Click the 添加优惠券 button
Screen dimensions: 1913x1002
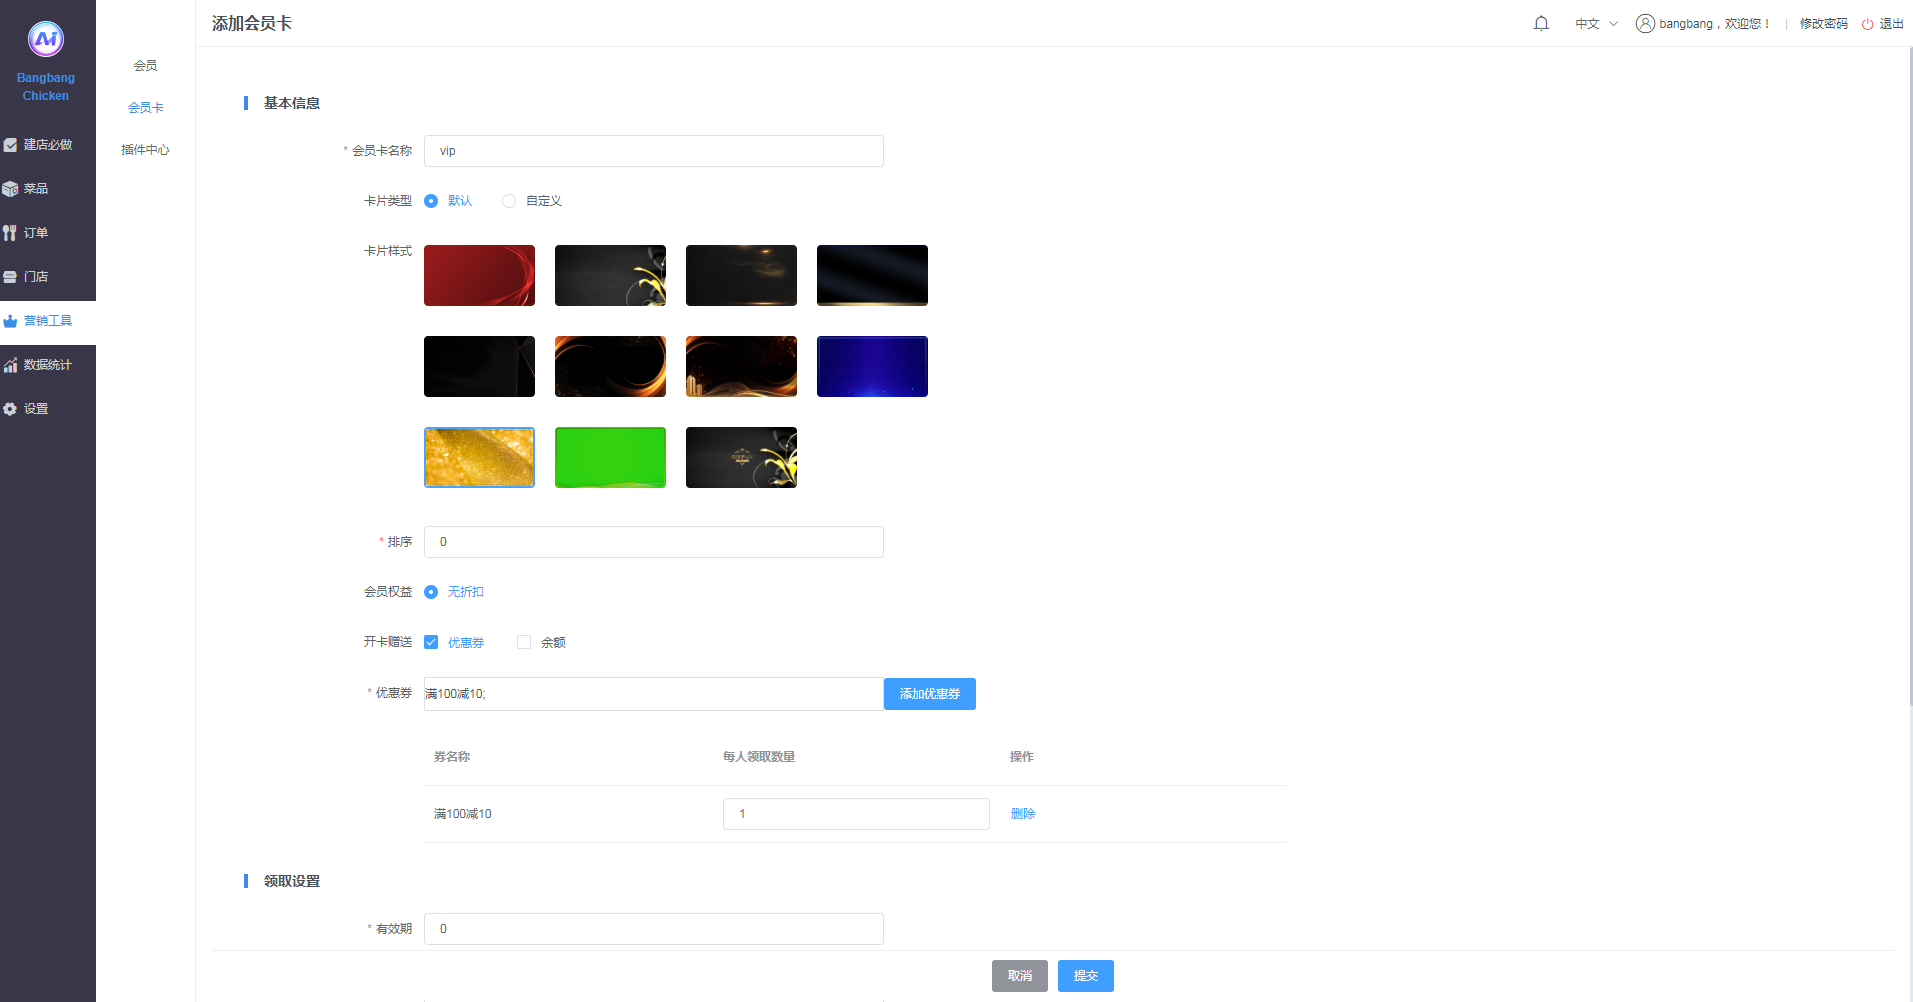[x=930, y=694]
